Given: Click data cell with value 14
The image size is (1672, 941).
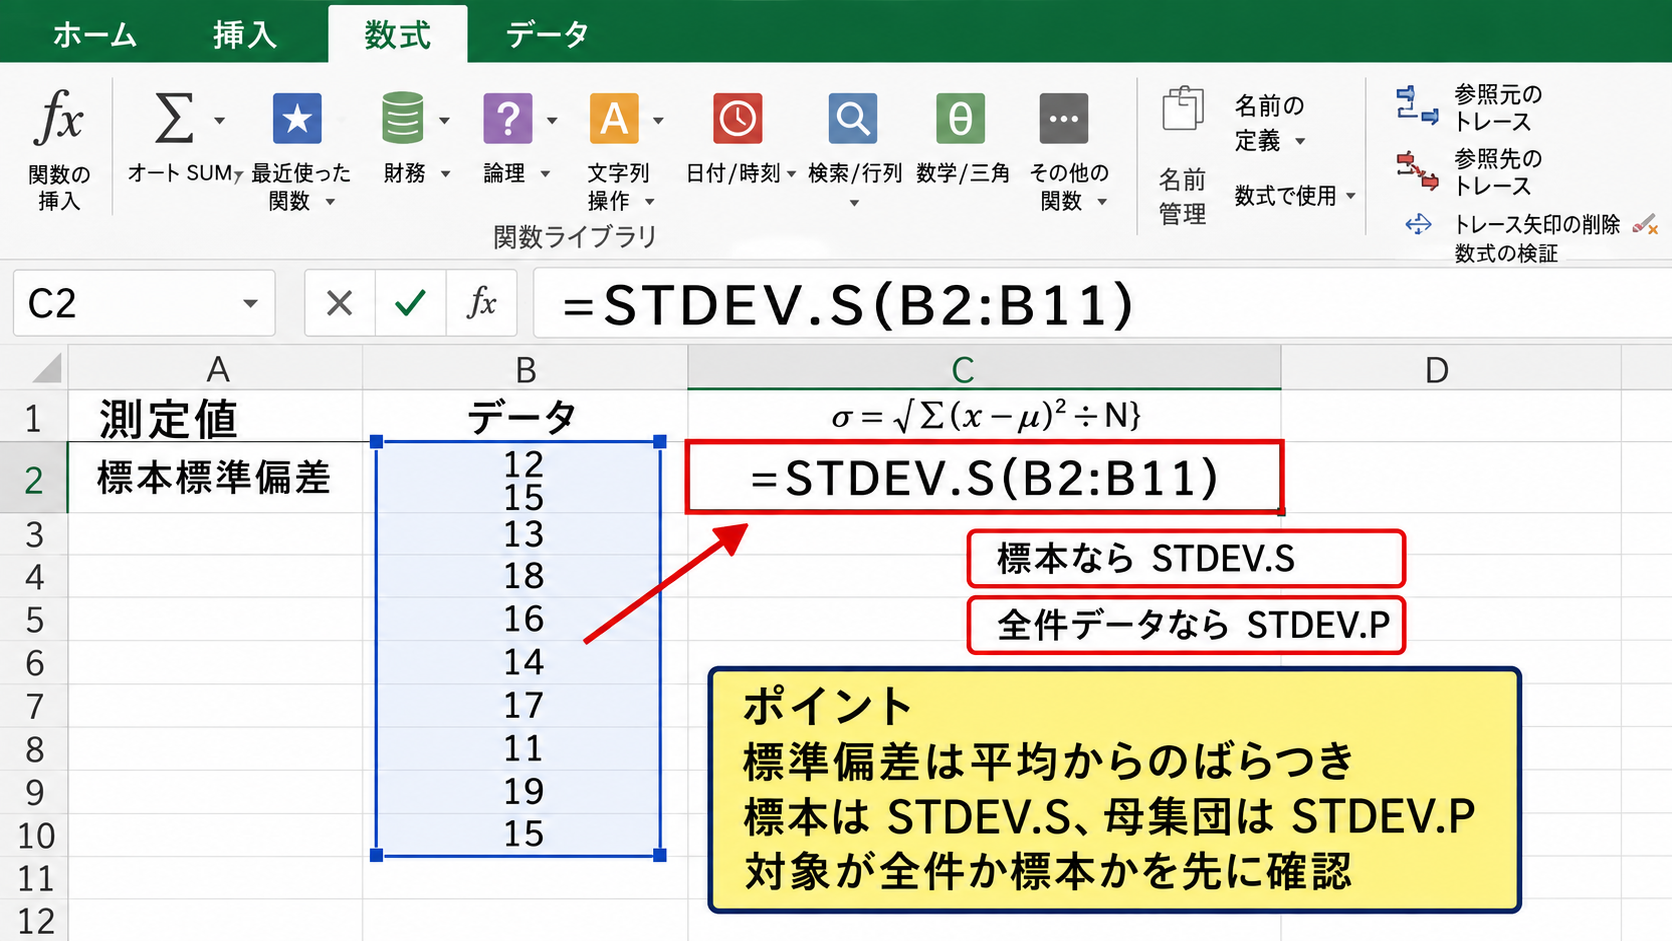Looking at the screenshot, I should pyautogui.click(x=524, y=663).
